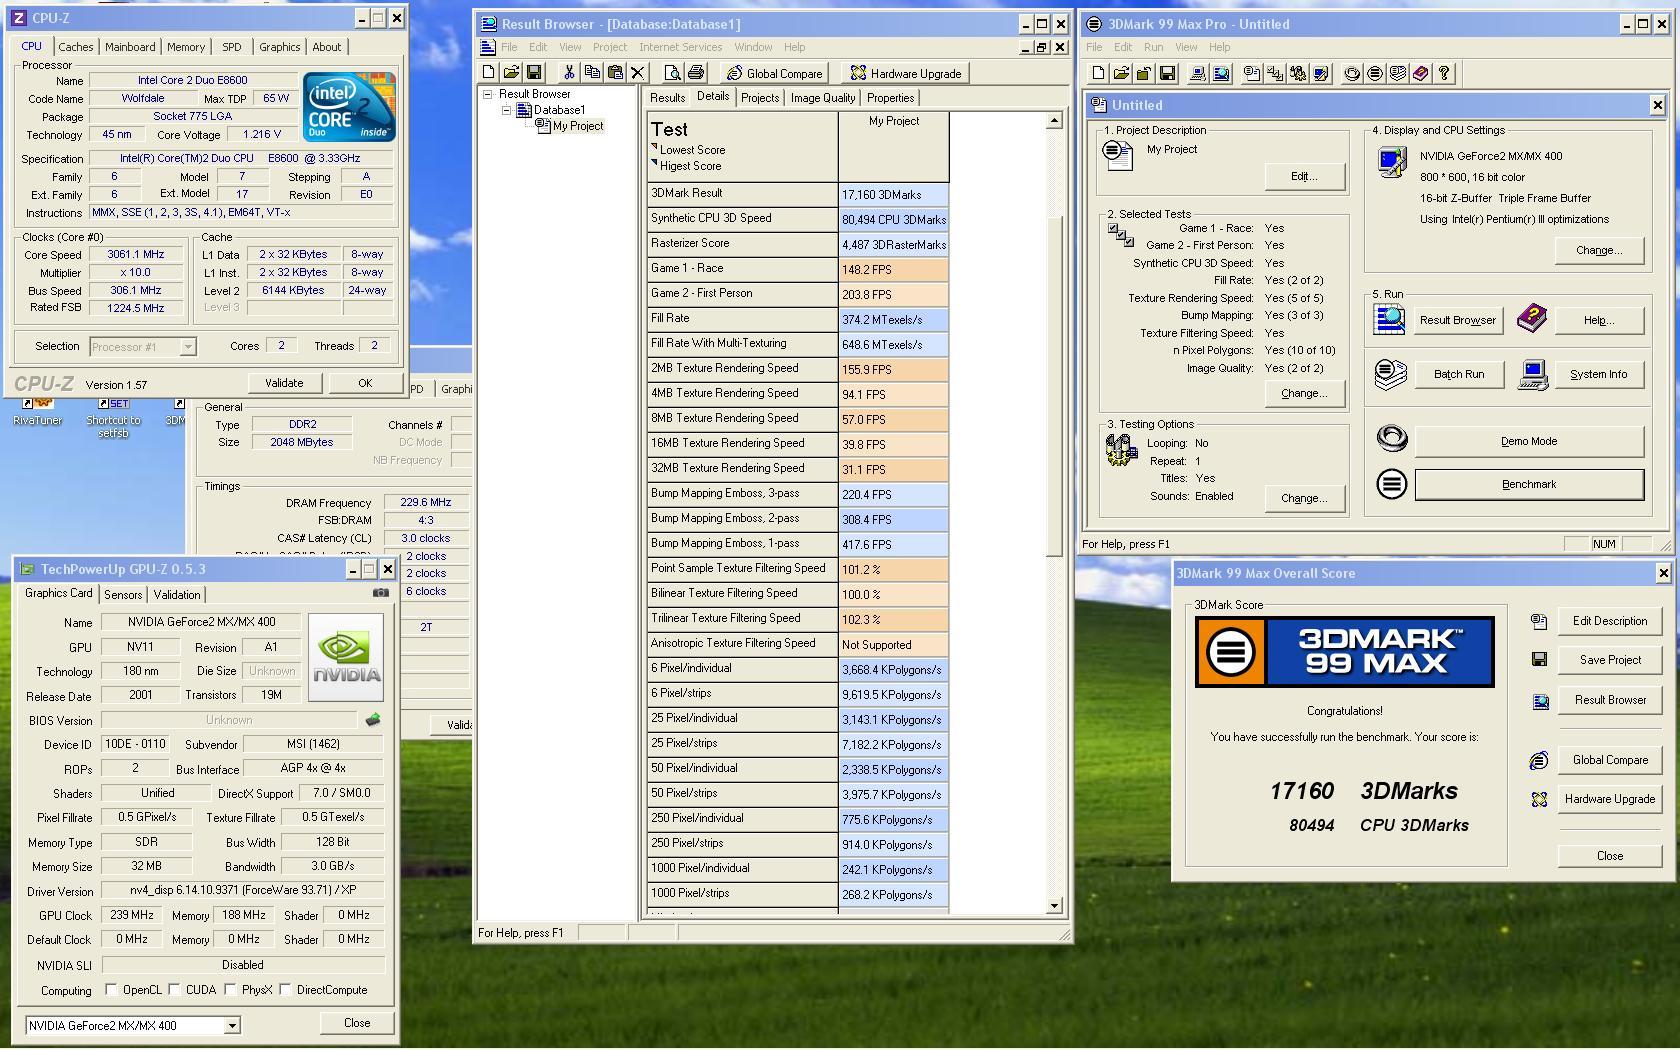Enable PhysX checkbox in GPU-Z
This screenshot has width=1680, height=1050.
(231, 990)
